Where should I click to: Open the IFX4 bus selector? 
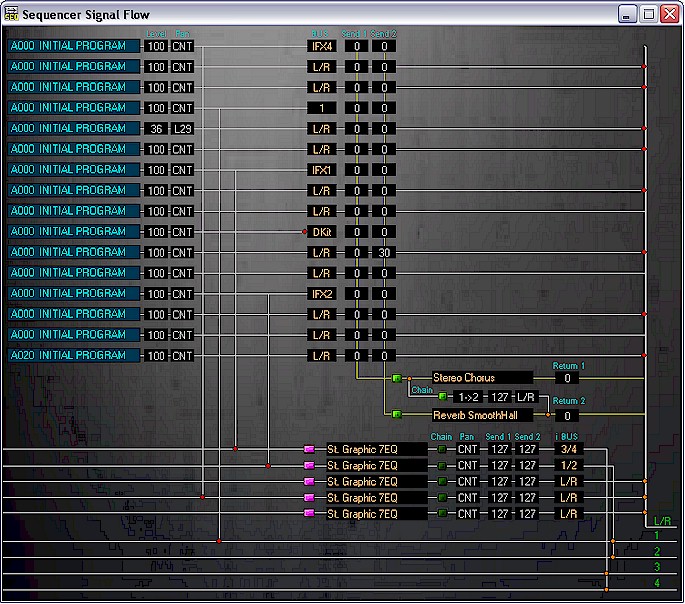click(x=322, y=46)
